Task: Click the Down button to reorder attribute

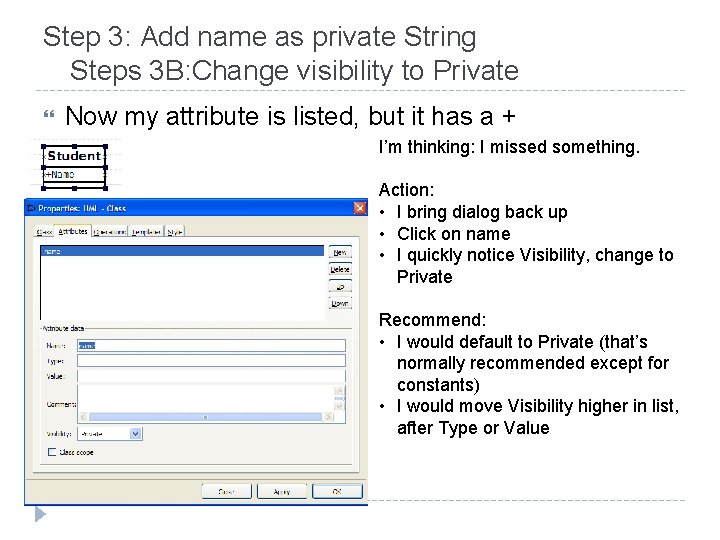Action: pos(340,303)
